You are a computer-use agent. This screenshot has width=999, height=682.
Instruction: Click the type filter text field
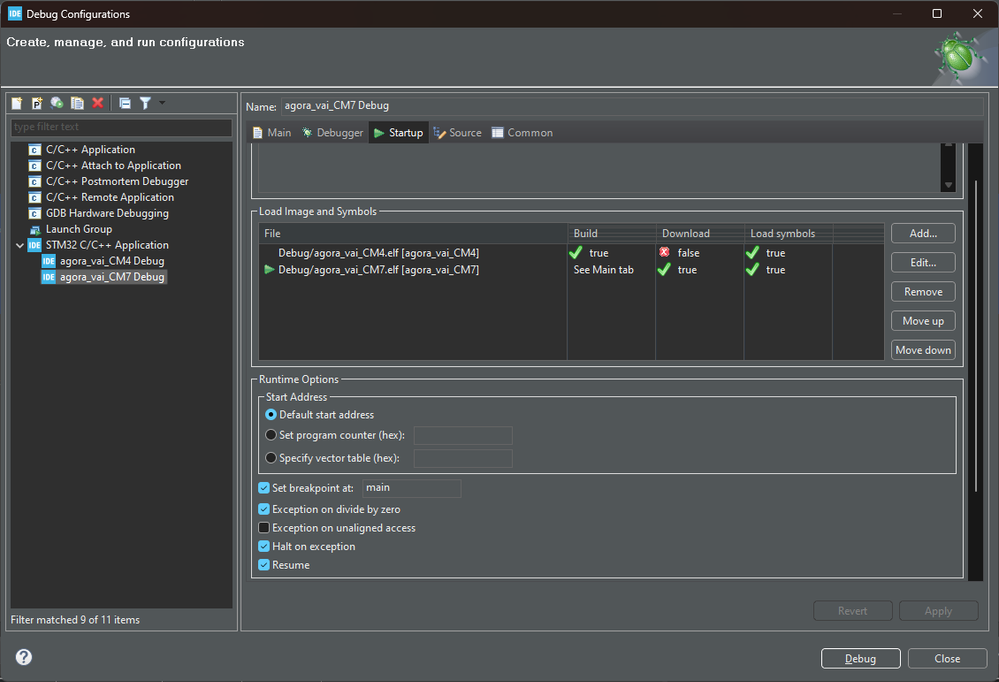[120, 127]
